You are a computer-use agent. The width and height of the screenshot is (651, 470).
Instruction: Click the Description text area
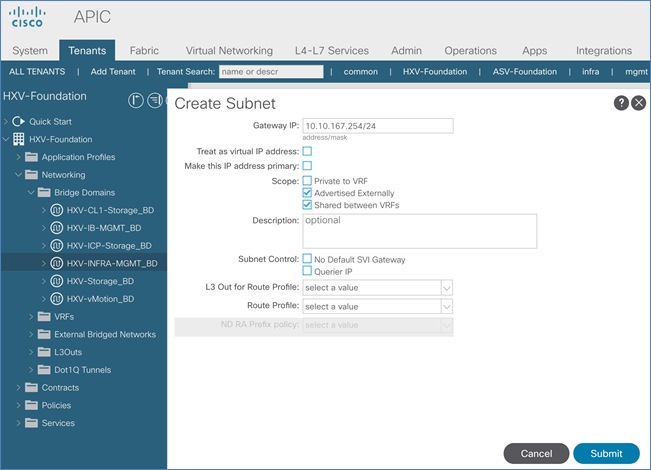(420, 231)
